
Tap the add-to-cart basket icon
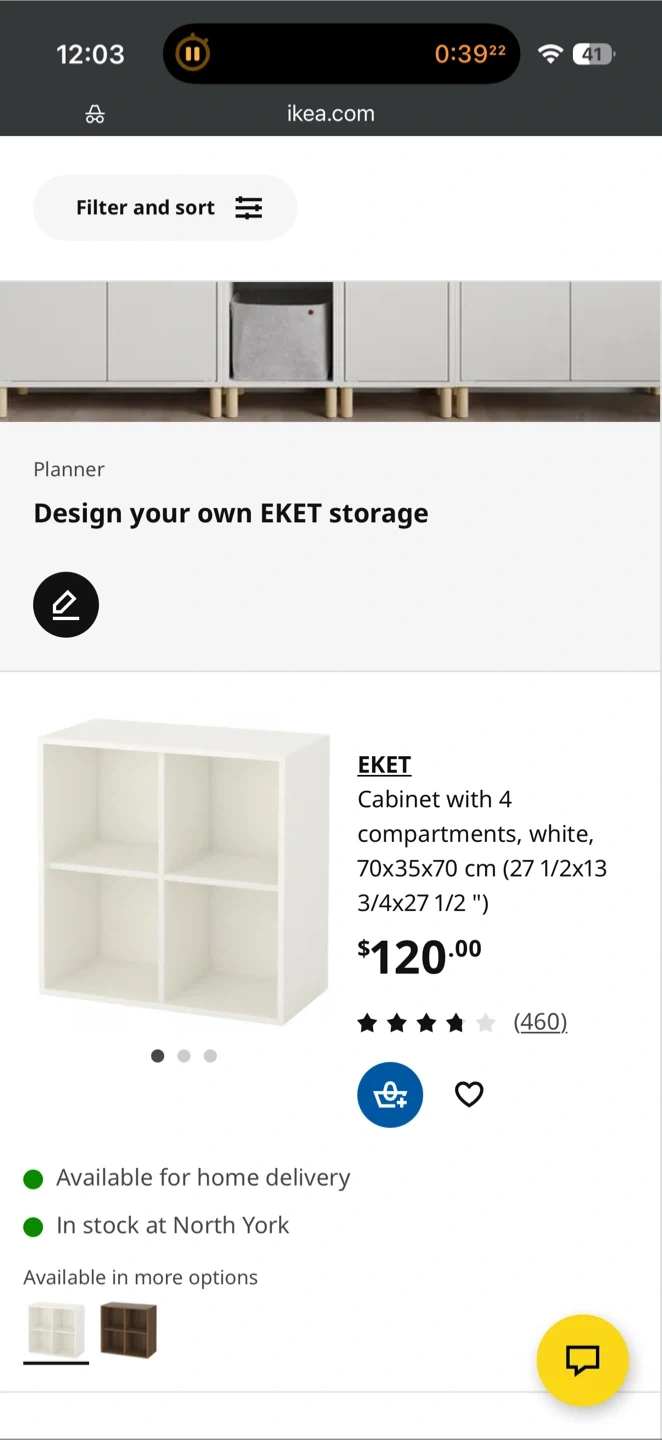click(x=390, y=1095)
